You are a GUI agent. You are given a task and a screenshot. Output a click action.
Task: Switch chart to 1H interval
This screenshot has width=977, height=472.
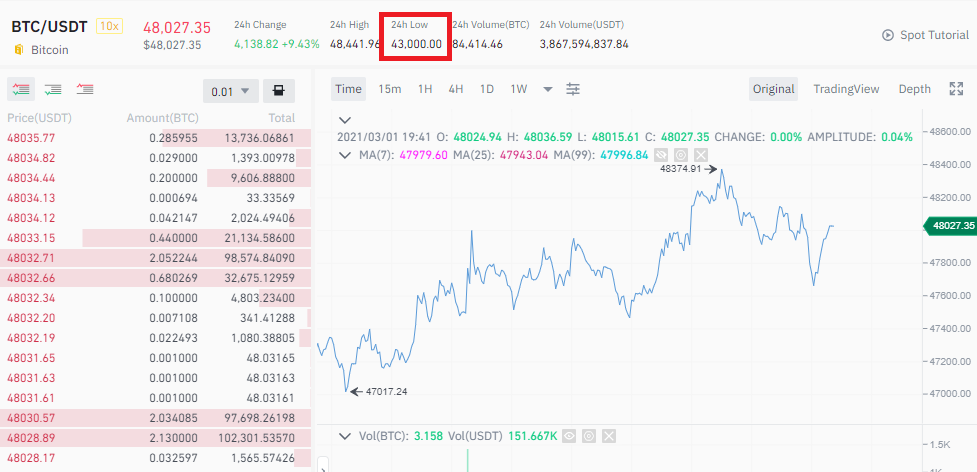coord(425,89)
